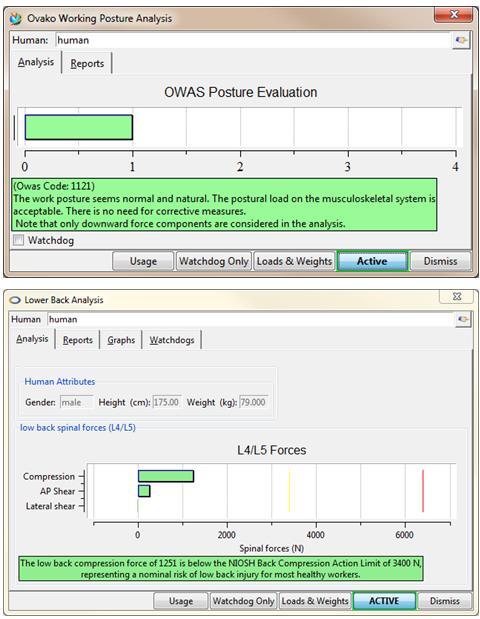
Task: Click Watchdog Only in Lower Back Analysis
Action: coord(243,601)
